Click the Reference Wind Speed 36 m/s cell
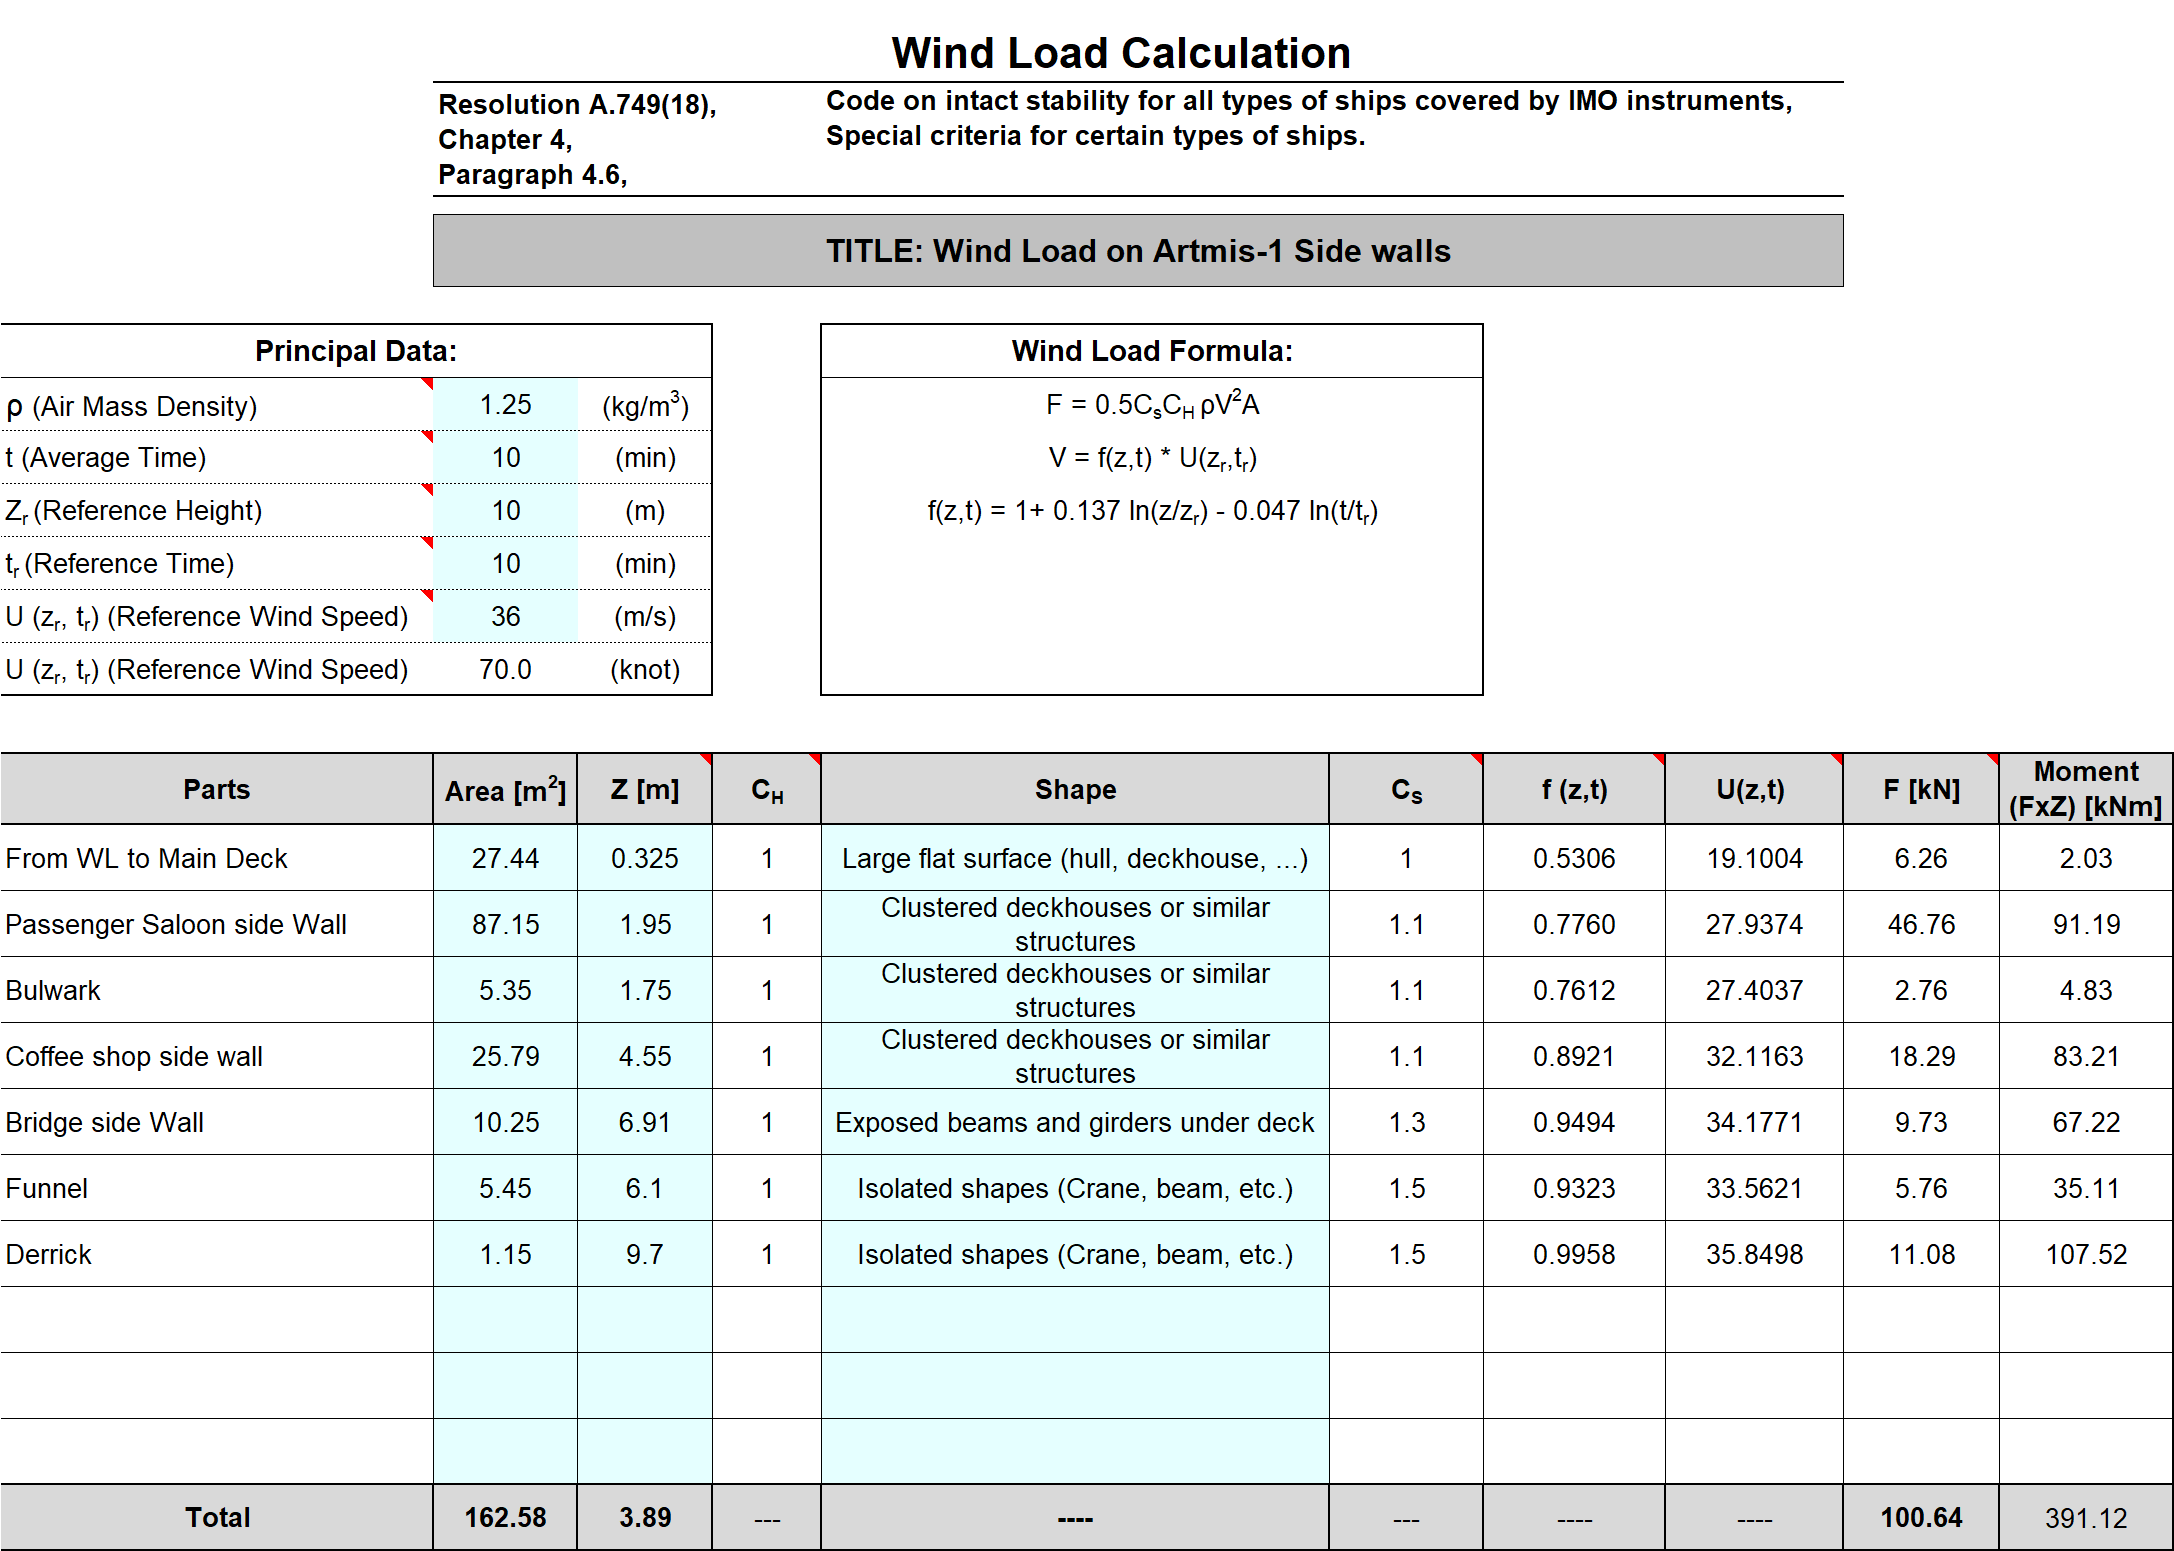Viewport: 2174px width, 1551px height. pos(505,616)
